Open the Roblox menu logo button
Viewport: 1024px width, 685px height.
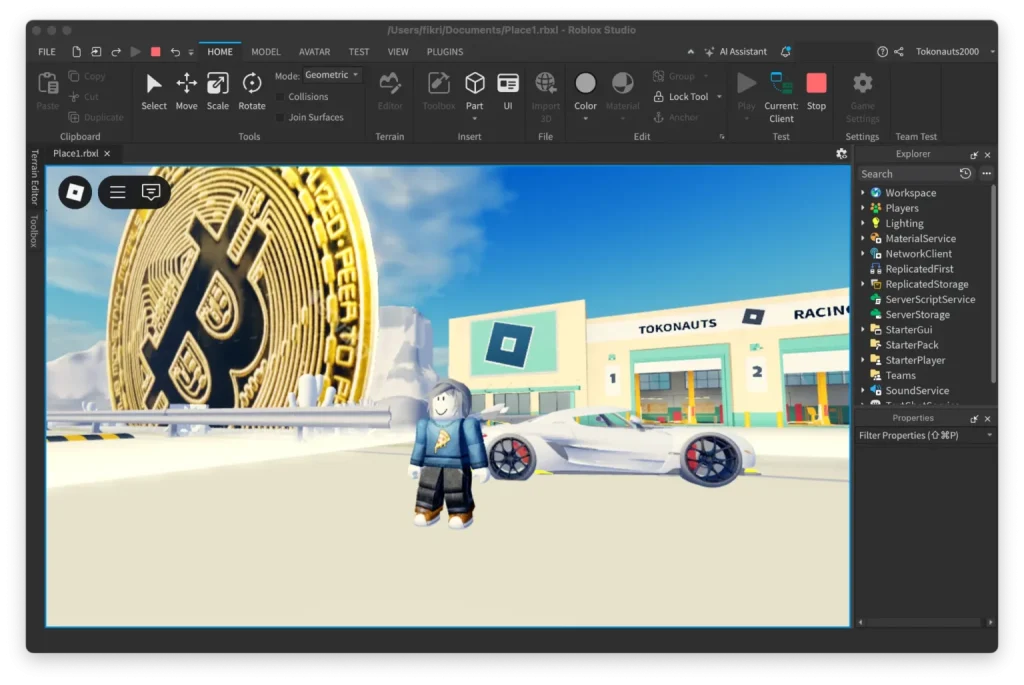coord(75,192)
